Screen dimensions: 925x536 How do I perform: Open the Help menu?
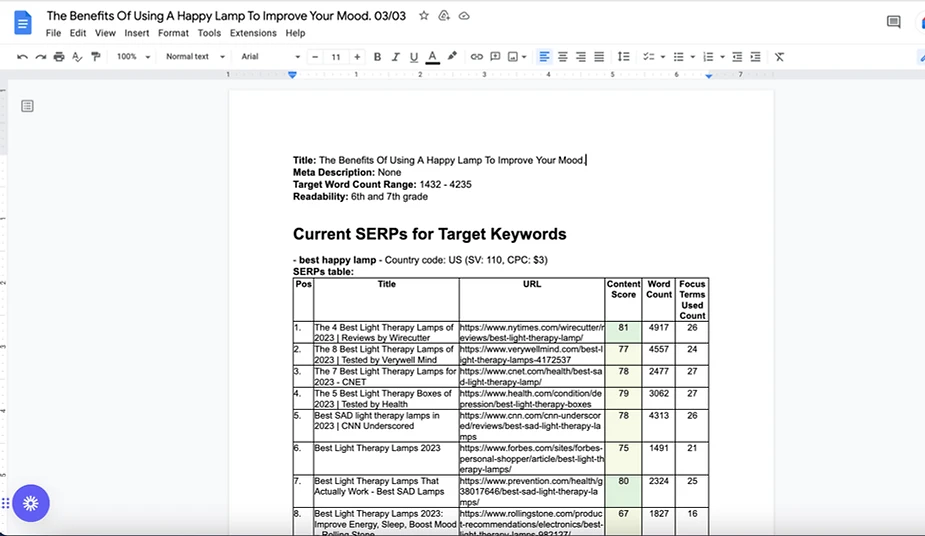(x=295, y=33)
